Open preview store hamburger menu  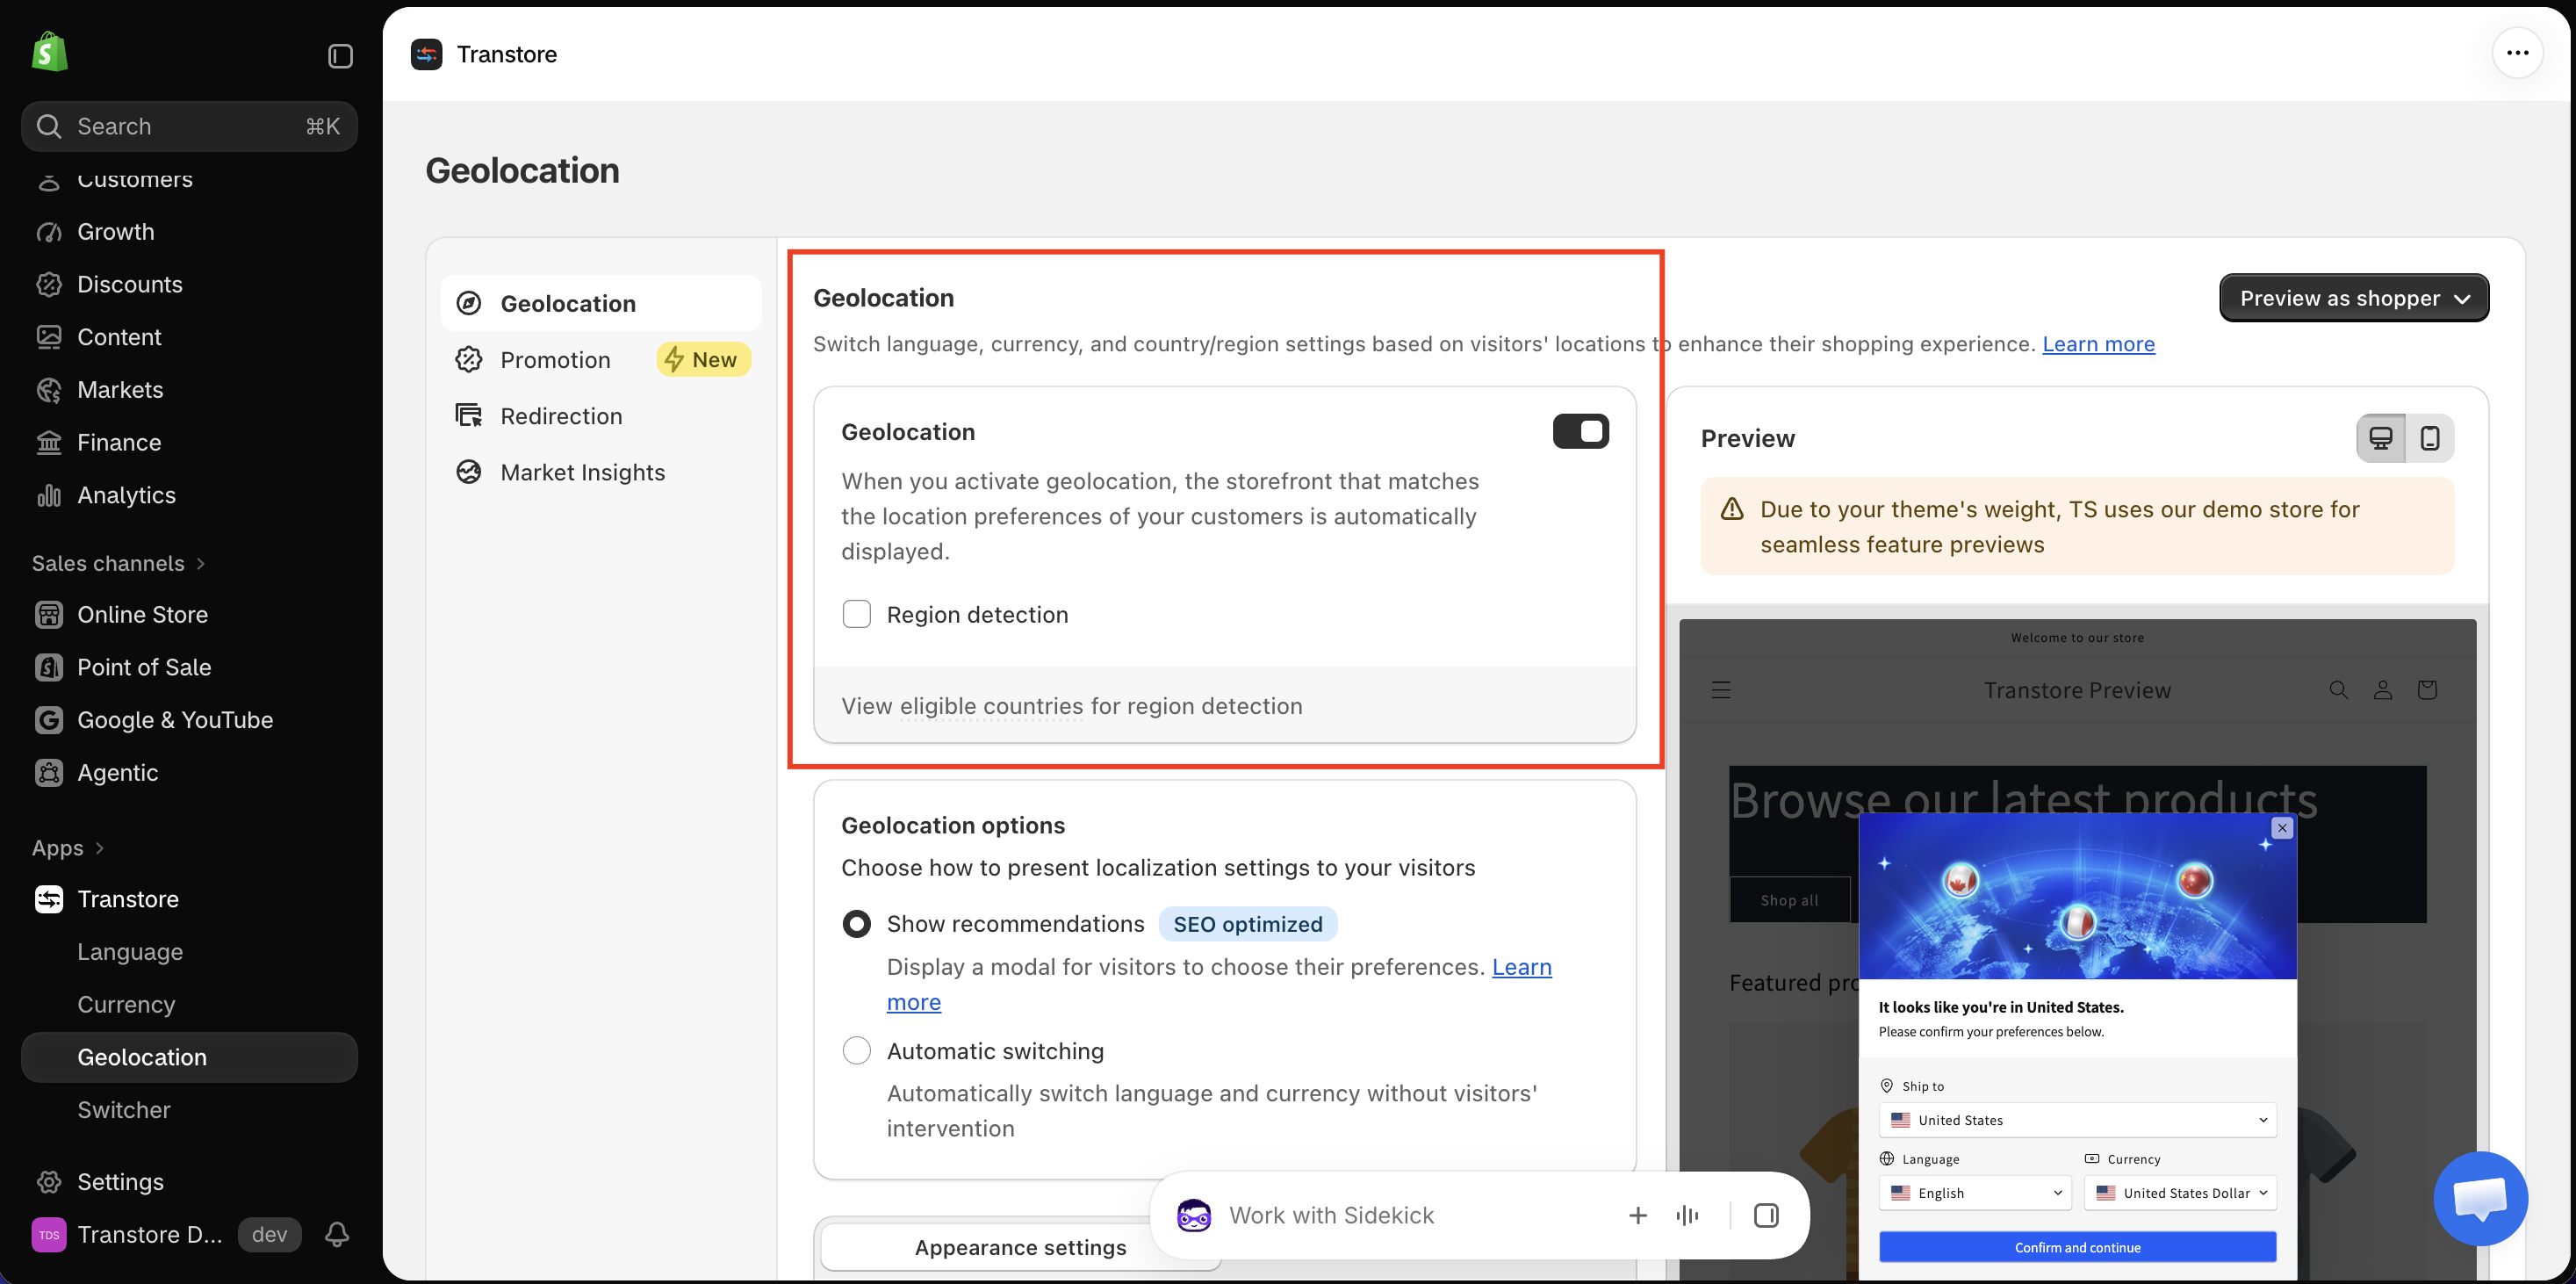(1721, 690)
